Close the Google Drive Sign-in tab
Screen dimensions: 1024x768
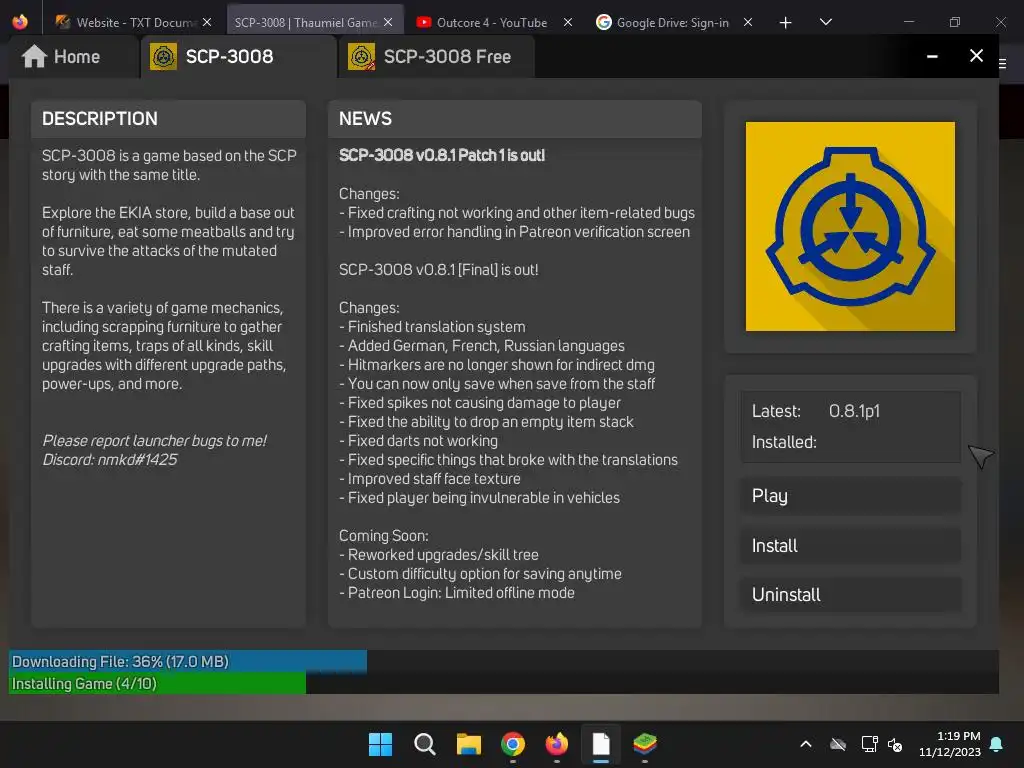pos(748,22)
